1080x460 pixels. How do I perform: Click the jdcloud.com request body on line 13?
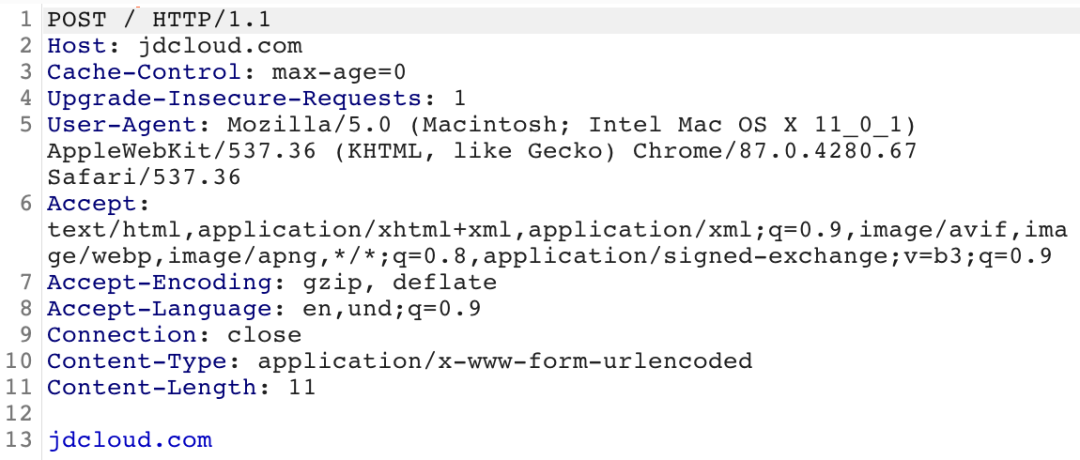pos(130,439)
